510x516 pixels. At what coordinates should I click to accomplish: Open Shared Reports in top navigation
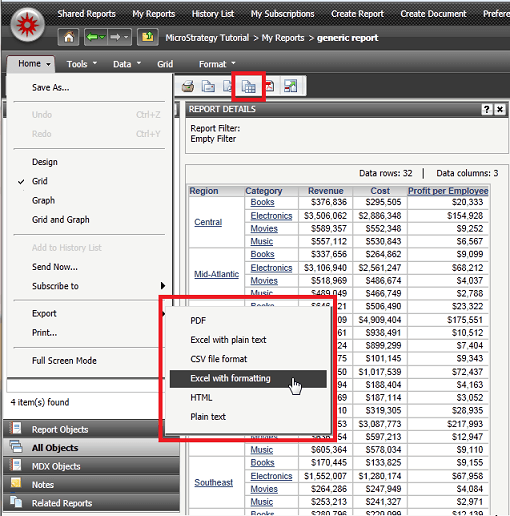tap(86, 14)
